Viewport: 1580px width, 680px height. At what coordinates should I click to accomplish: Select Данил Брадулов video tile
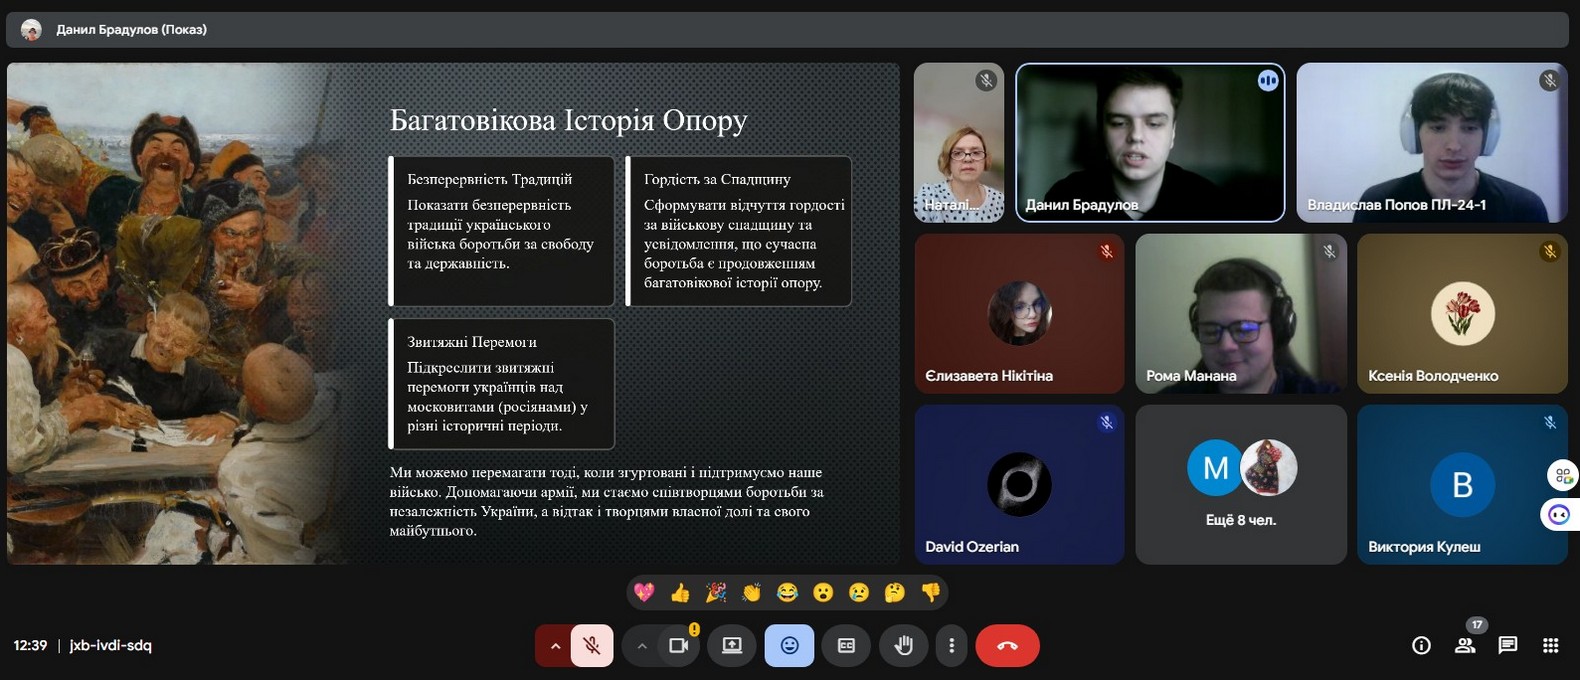pyautogui.click(x=1150, y=142)
